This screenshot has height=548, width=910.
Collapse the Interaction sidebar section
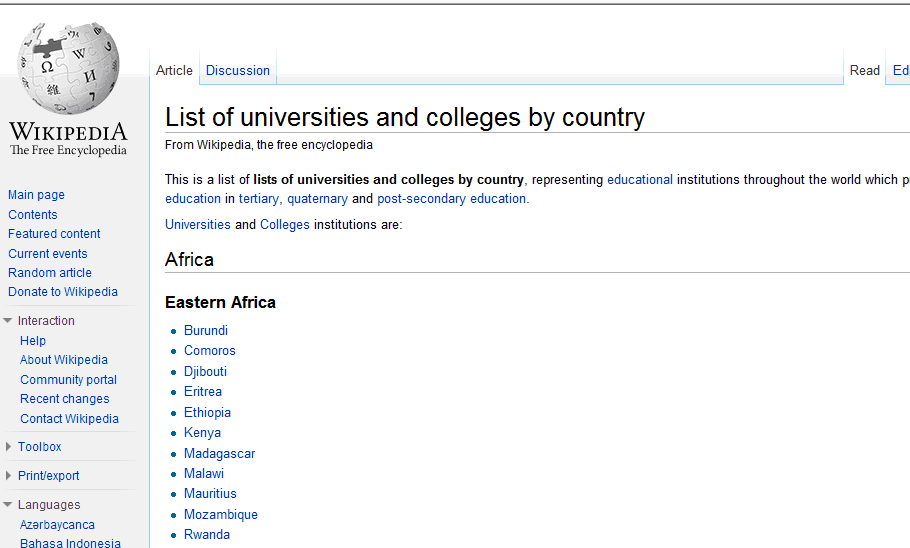tap(46, 321)
